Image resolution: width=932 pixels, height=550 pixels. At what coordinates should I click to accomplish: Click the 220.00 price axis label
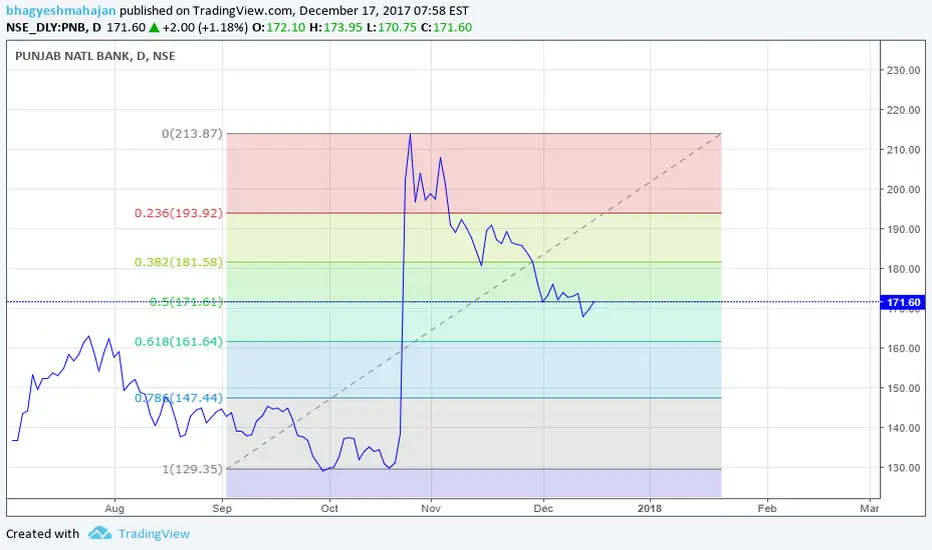pyautogui.click(x=903, y=110)
